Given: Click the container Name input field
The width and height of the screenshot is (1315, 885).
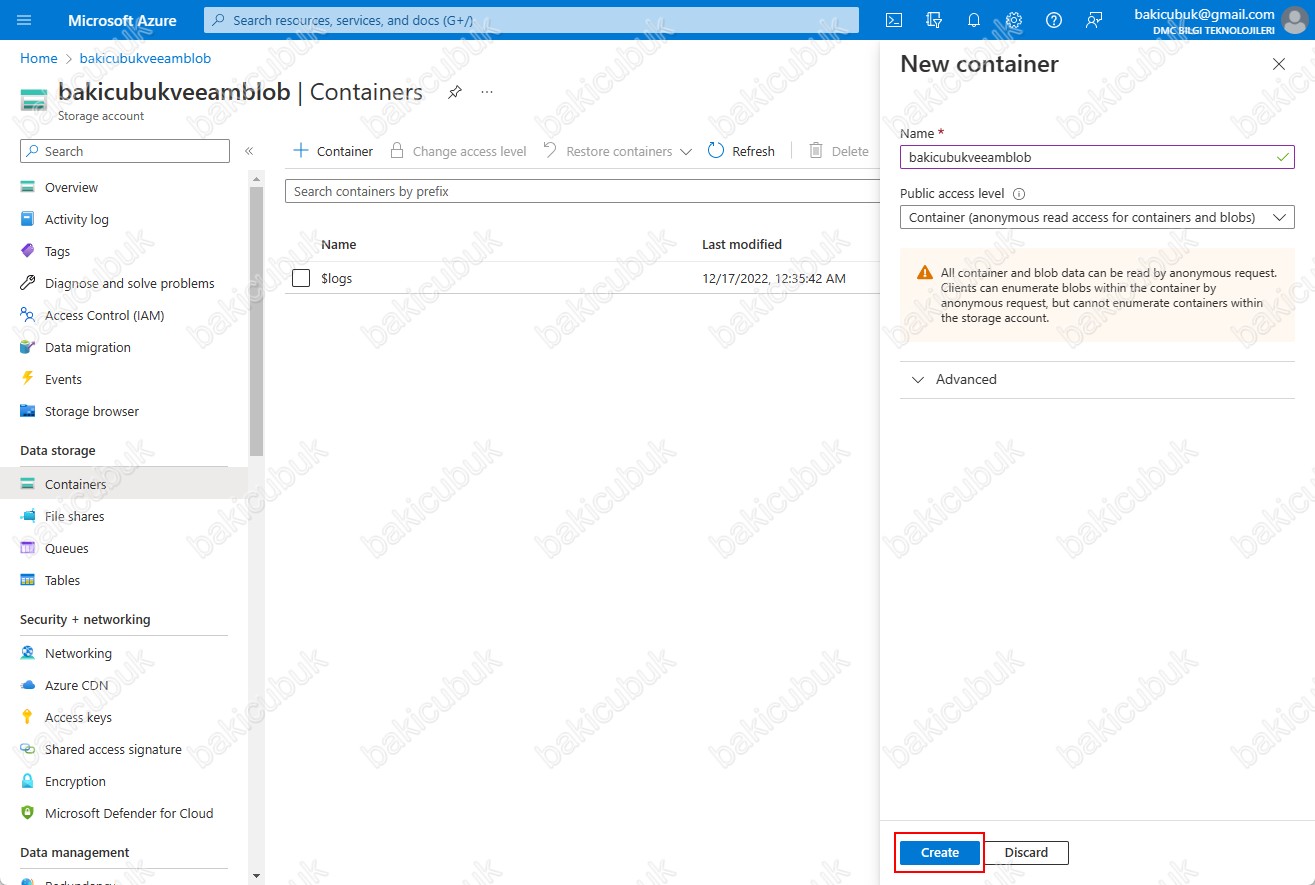Looking at the screenshot, I should coord(1097,157).
